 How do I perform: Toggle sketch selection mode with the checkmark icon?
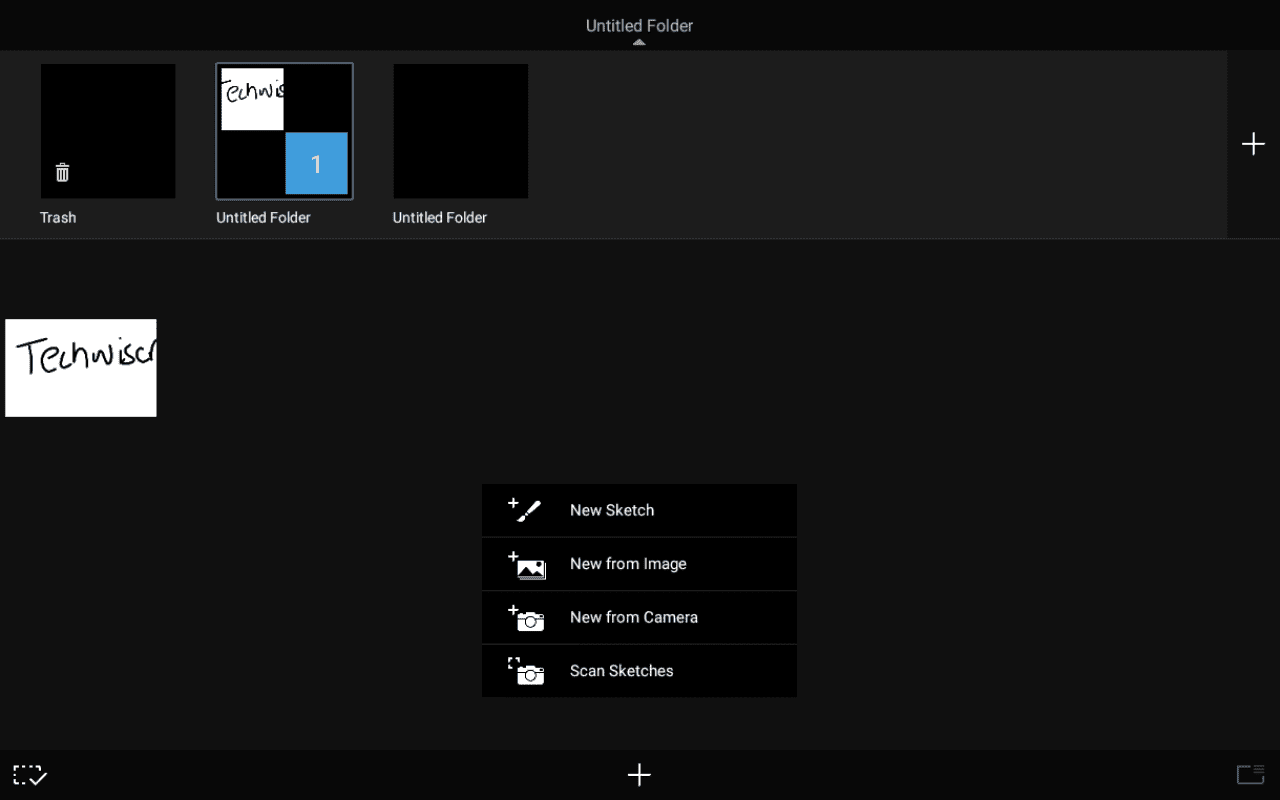[x=29, y=775]
